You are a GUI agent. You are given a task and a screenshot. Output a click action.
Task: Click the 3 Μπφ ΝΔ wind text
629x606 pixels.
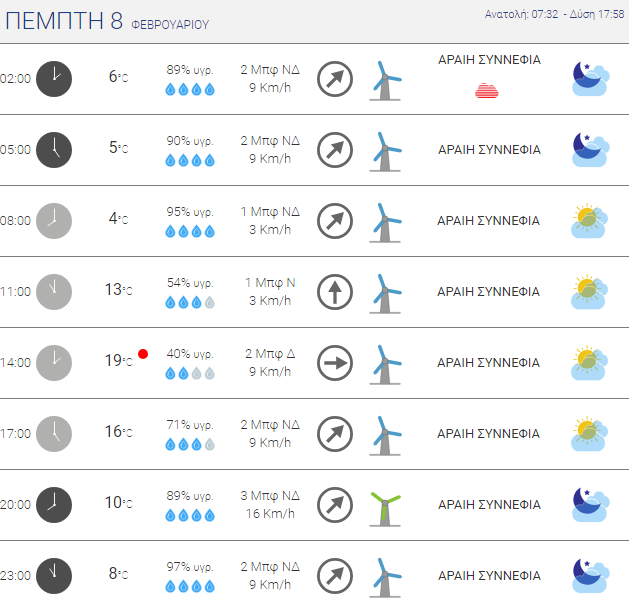pyautogui.click(x=270, y=496)
